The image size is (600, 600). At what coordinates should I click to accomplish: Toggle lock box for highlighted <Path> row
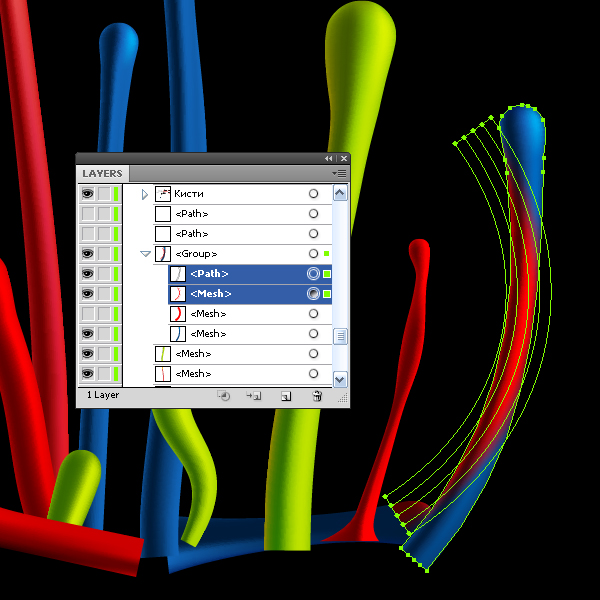point(104,274)
